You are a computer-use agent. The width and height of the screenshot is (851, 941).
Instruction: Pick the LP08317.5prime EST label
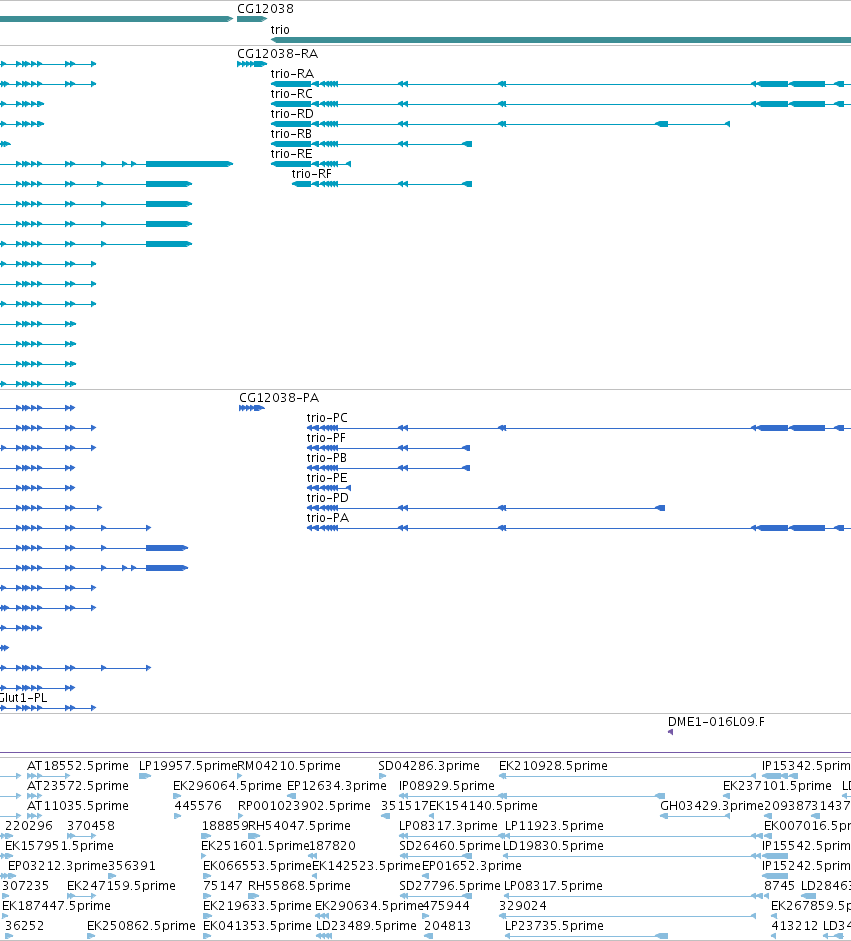[553, 886]
